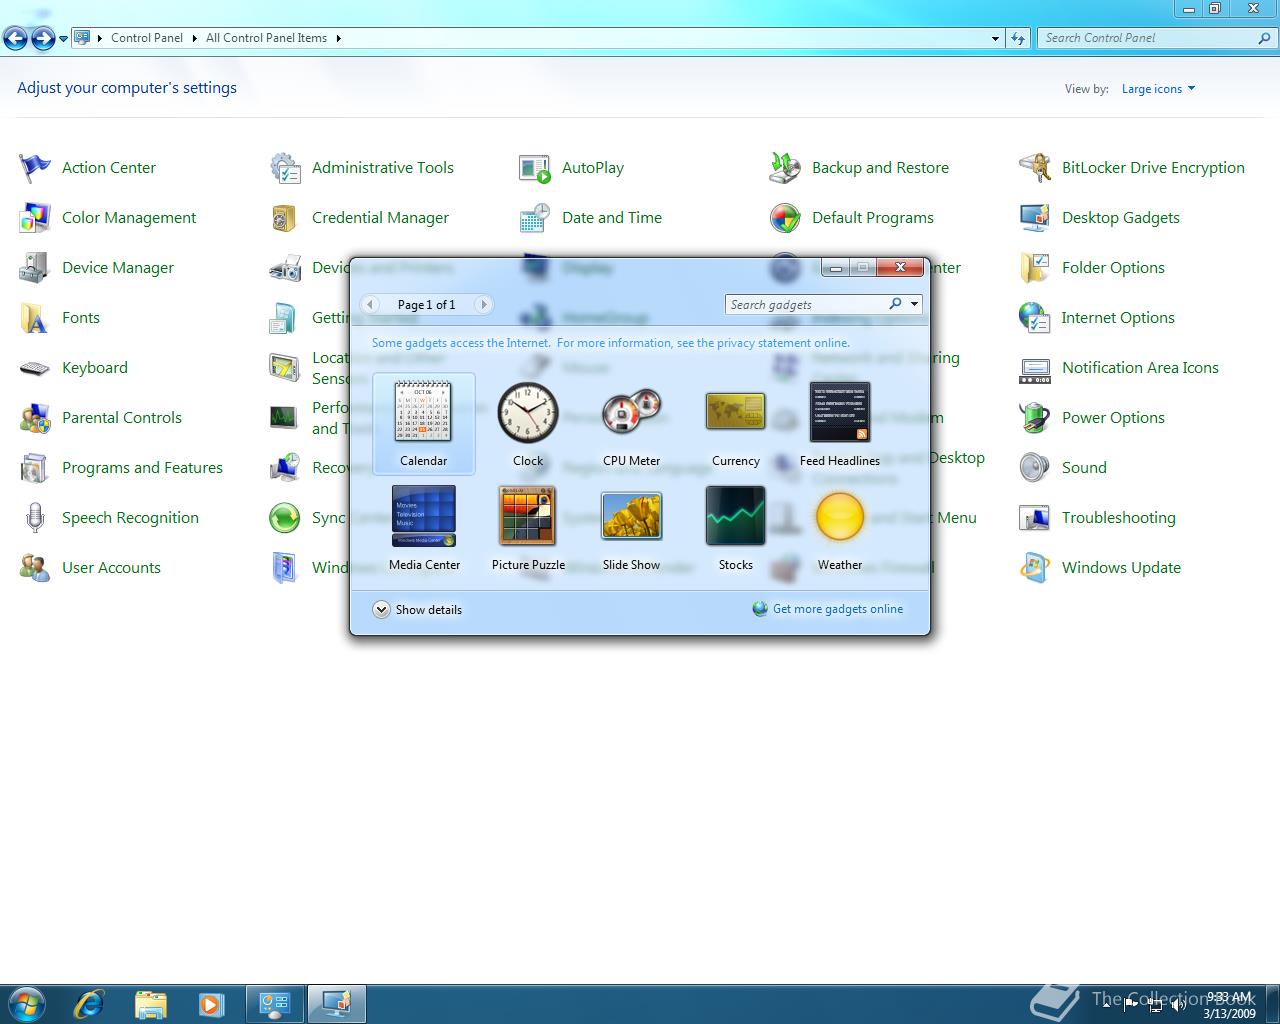Open Programs and Features icon
The image size is (1280, 1024).
35,468
